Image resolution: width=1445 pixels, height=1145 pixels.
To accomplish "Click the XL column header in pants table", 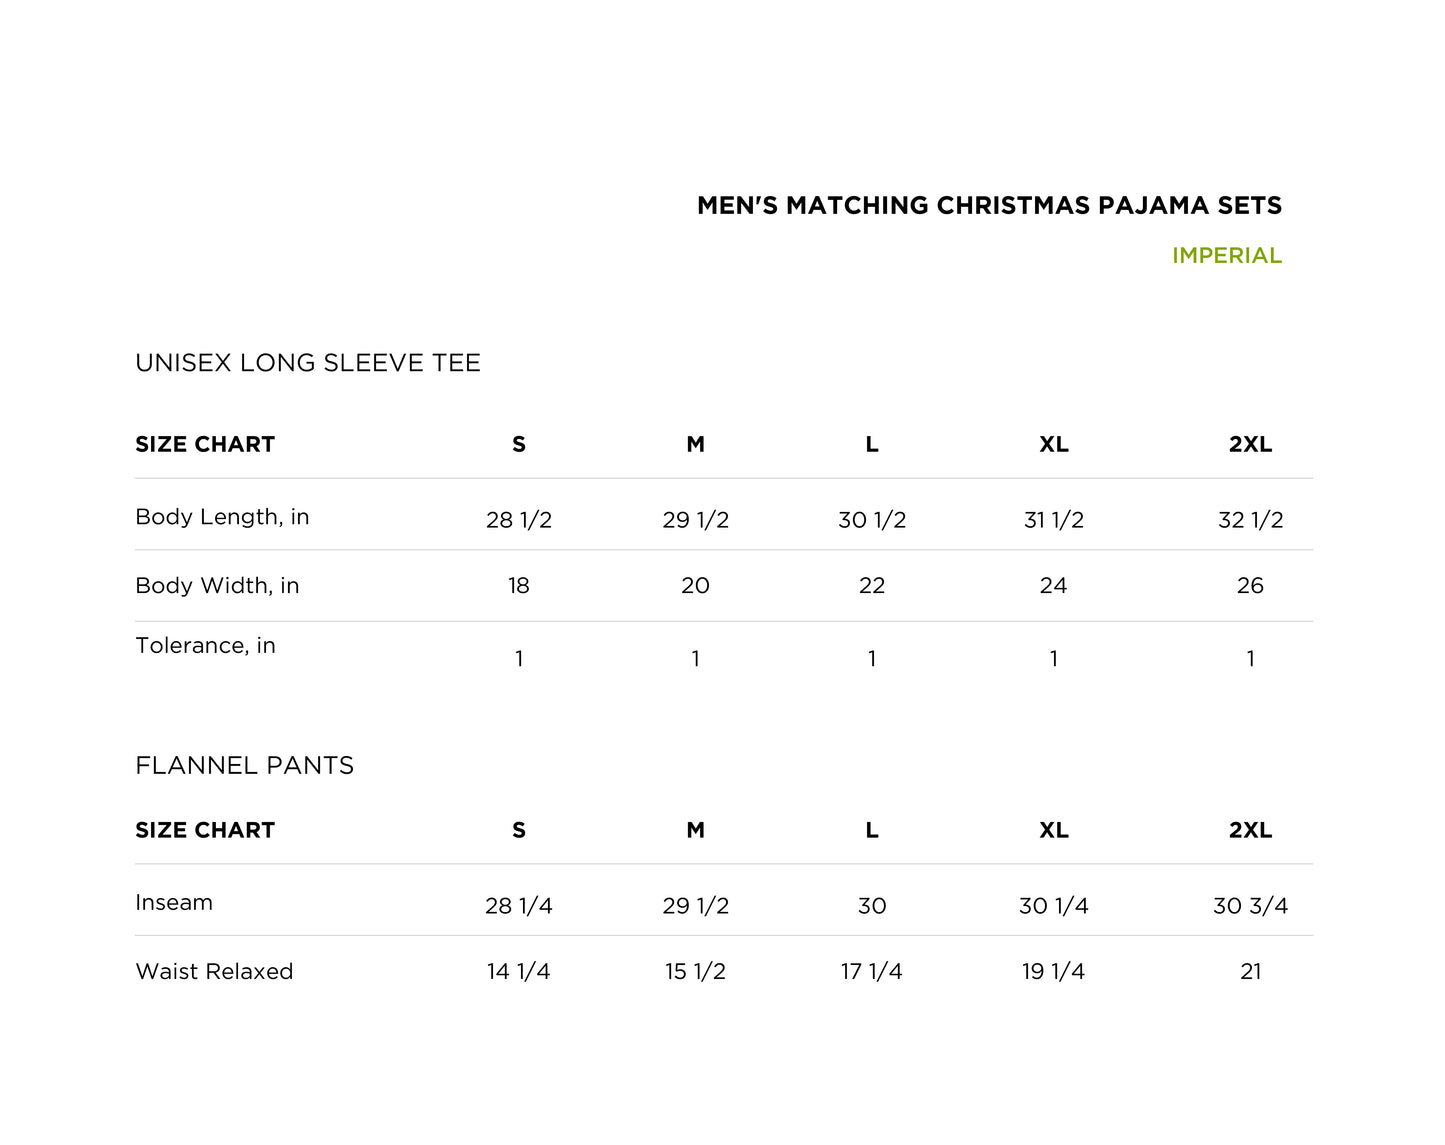I will [x=1053, y=831].
